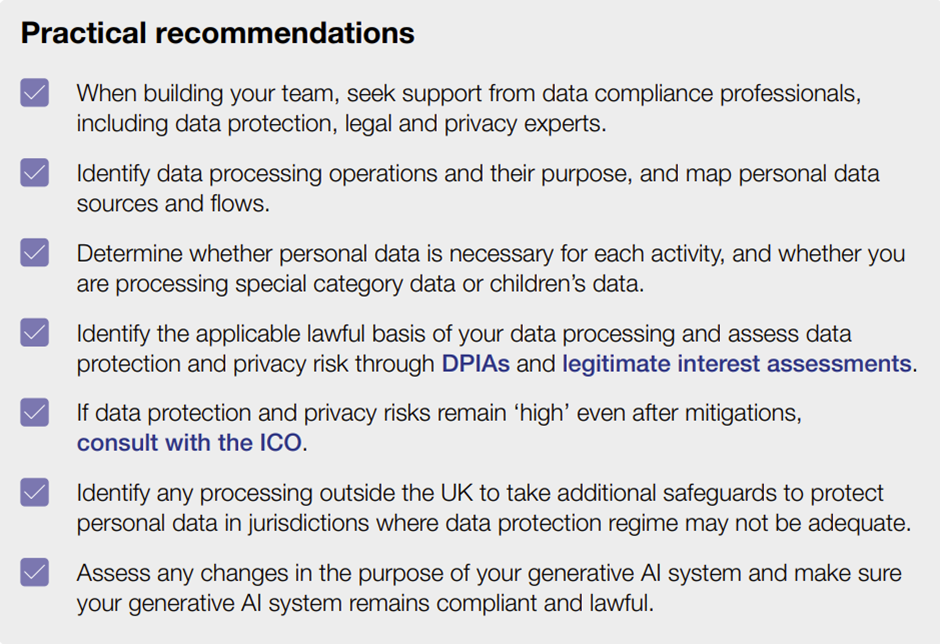Click the checkbox next to 'Determine whether personal data'
The width and height of the screenshot is (940, 644).
coord(35,252)
